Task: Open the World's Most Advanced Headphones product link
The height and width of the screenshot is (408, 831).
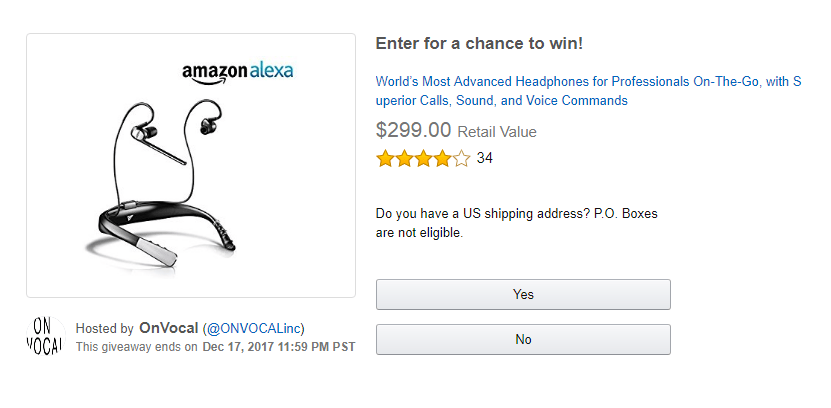Action: click(x=588, y=91)
